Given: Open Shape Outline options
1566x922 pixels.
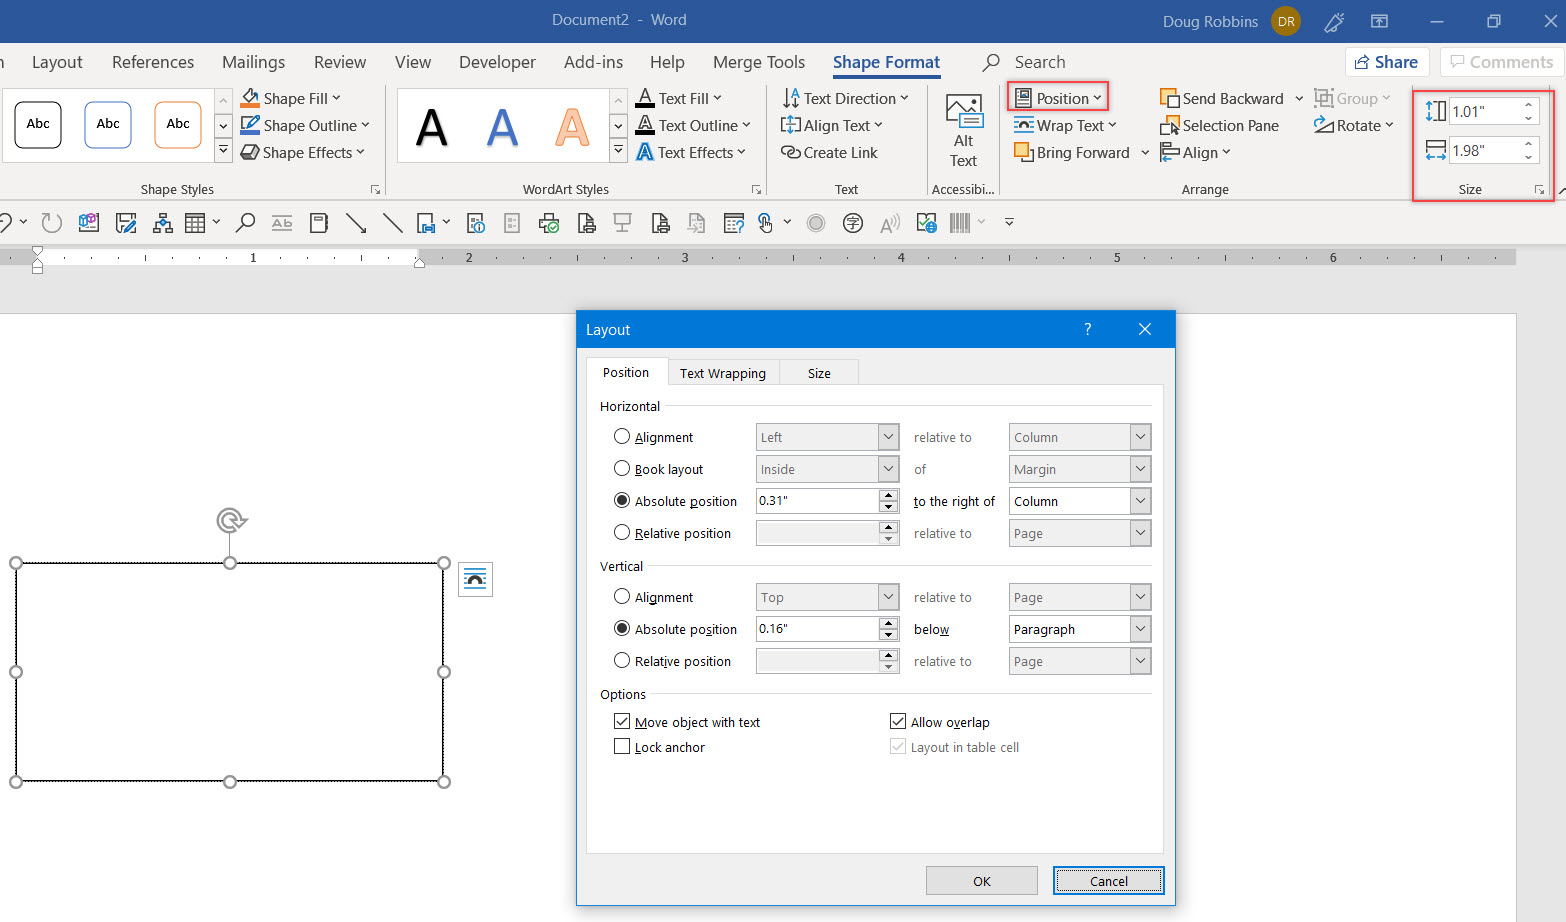Looking at the screenshot, I should point(305,125).
